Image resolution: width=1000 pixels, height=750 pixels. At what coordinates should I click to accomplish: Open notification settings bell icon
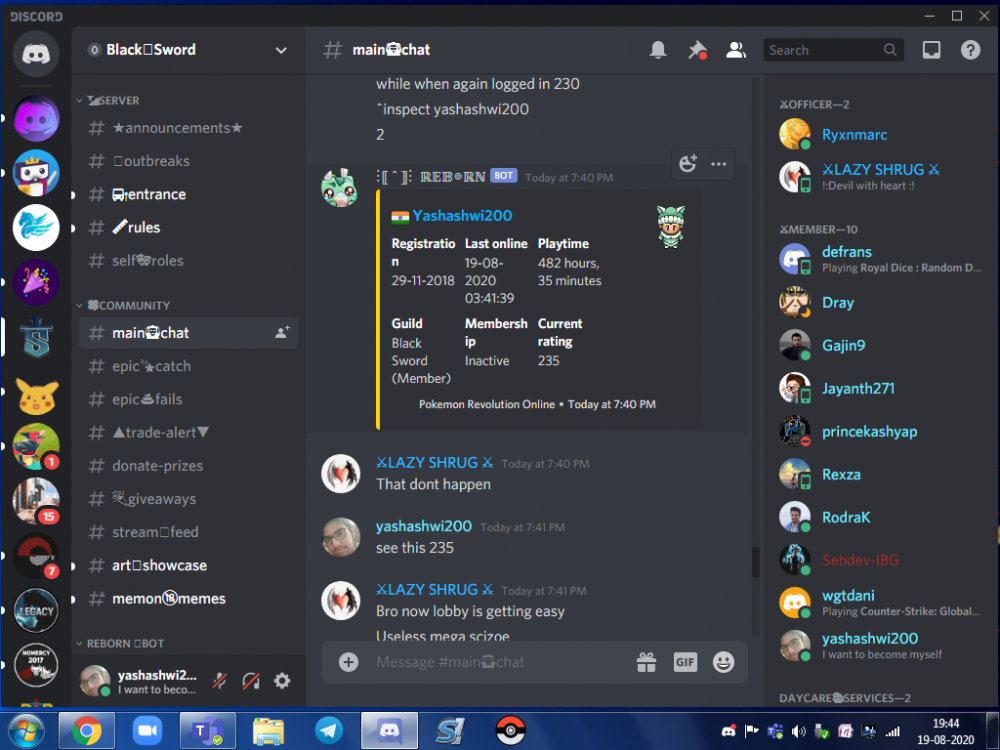[658, 50]
